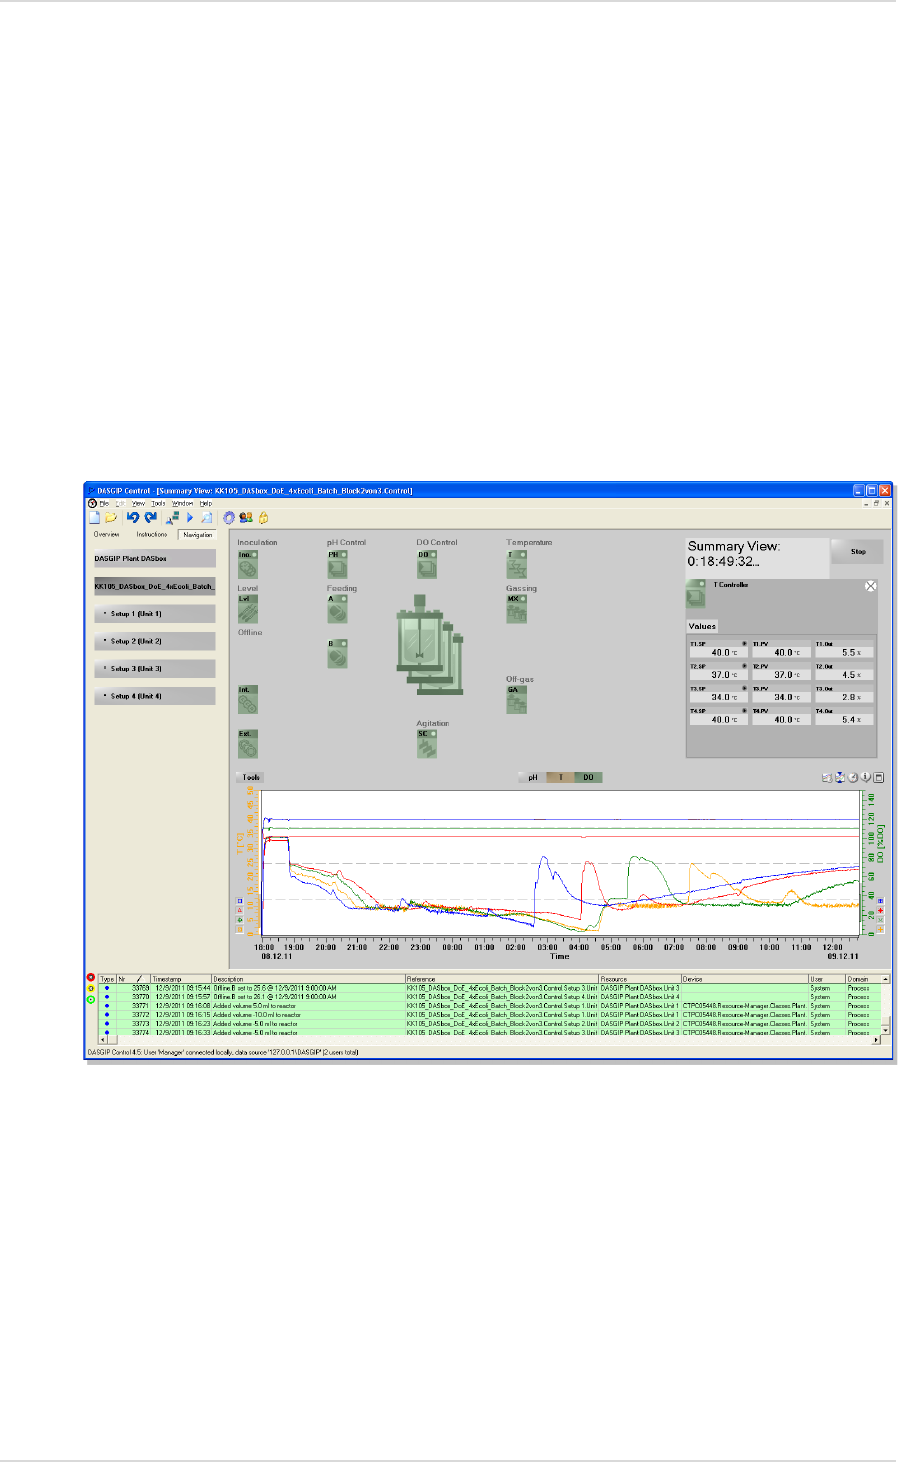Open the Feeding B pump icon

(337, 654)
